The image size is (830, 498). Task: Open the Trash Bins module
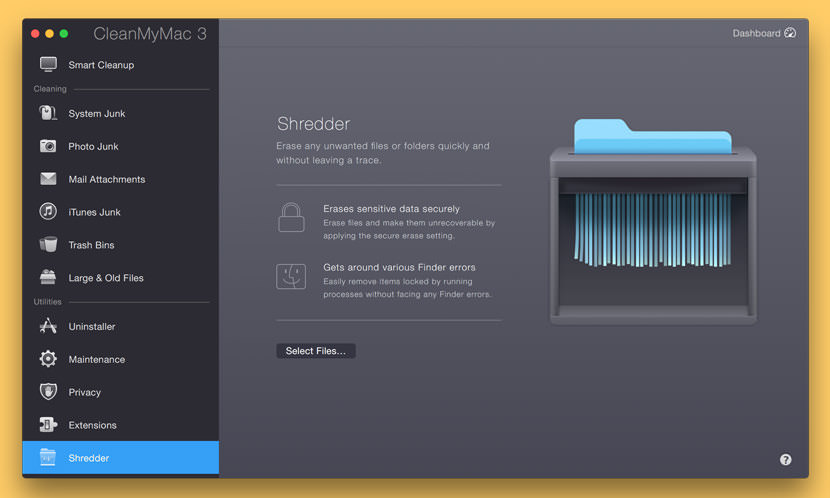click(121, 245)
